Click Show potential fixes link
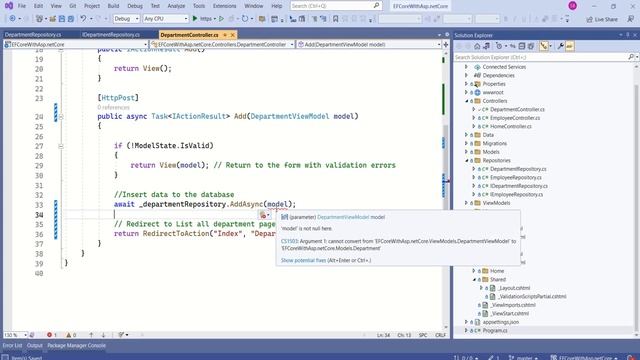 pos(303,260)
